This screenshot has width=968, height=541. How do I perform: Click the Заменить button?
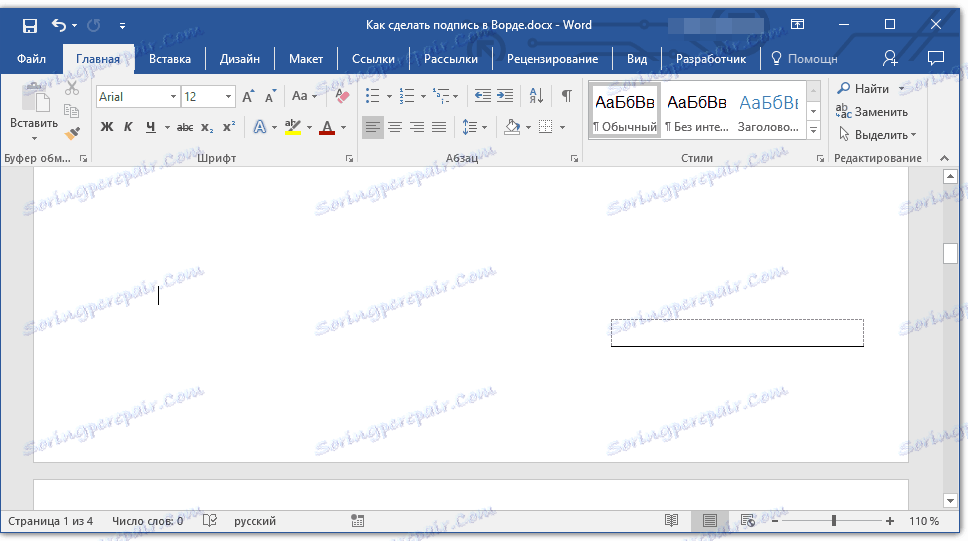872,112
